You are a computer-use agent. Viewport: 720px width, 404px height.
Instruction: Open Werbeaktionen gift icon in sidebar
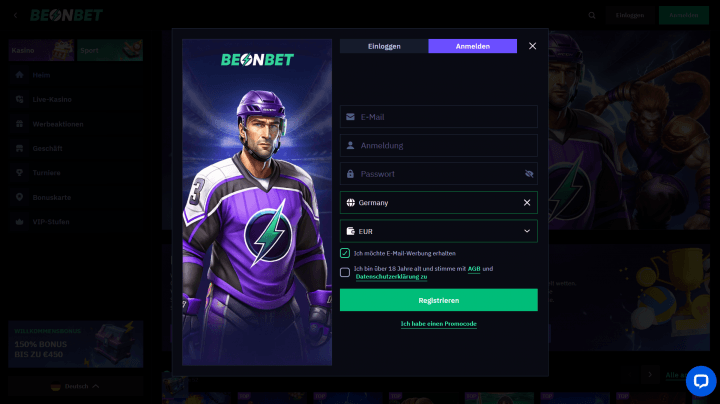(19, 124)
